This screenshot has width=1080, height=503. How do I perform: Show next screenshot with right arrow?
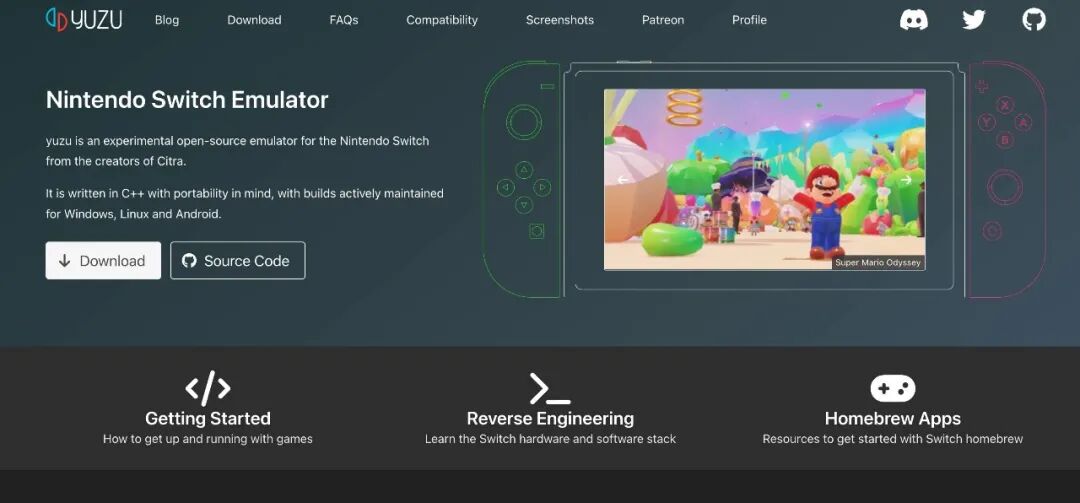[x=906, y=180]
